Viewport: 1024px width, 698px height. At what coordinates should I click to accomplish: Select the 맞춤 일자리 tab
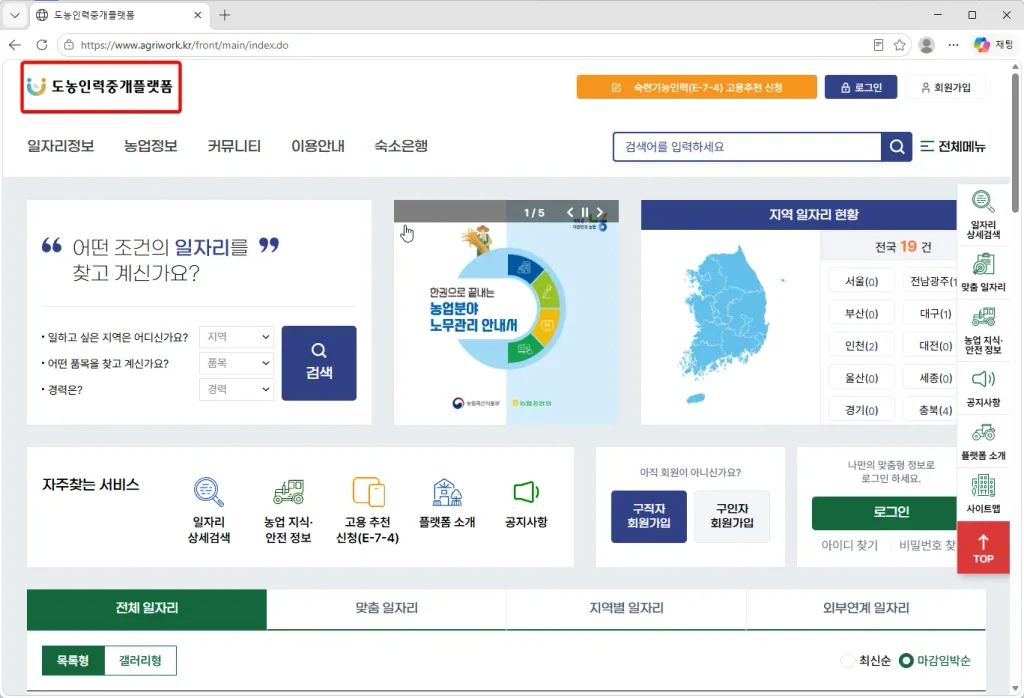pos(387,609)
